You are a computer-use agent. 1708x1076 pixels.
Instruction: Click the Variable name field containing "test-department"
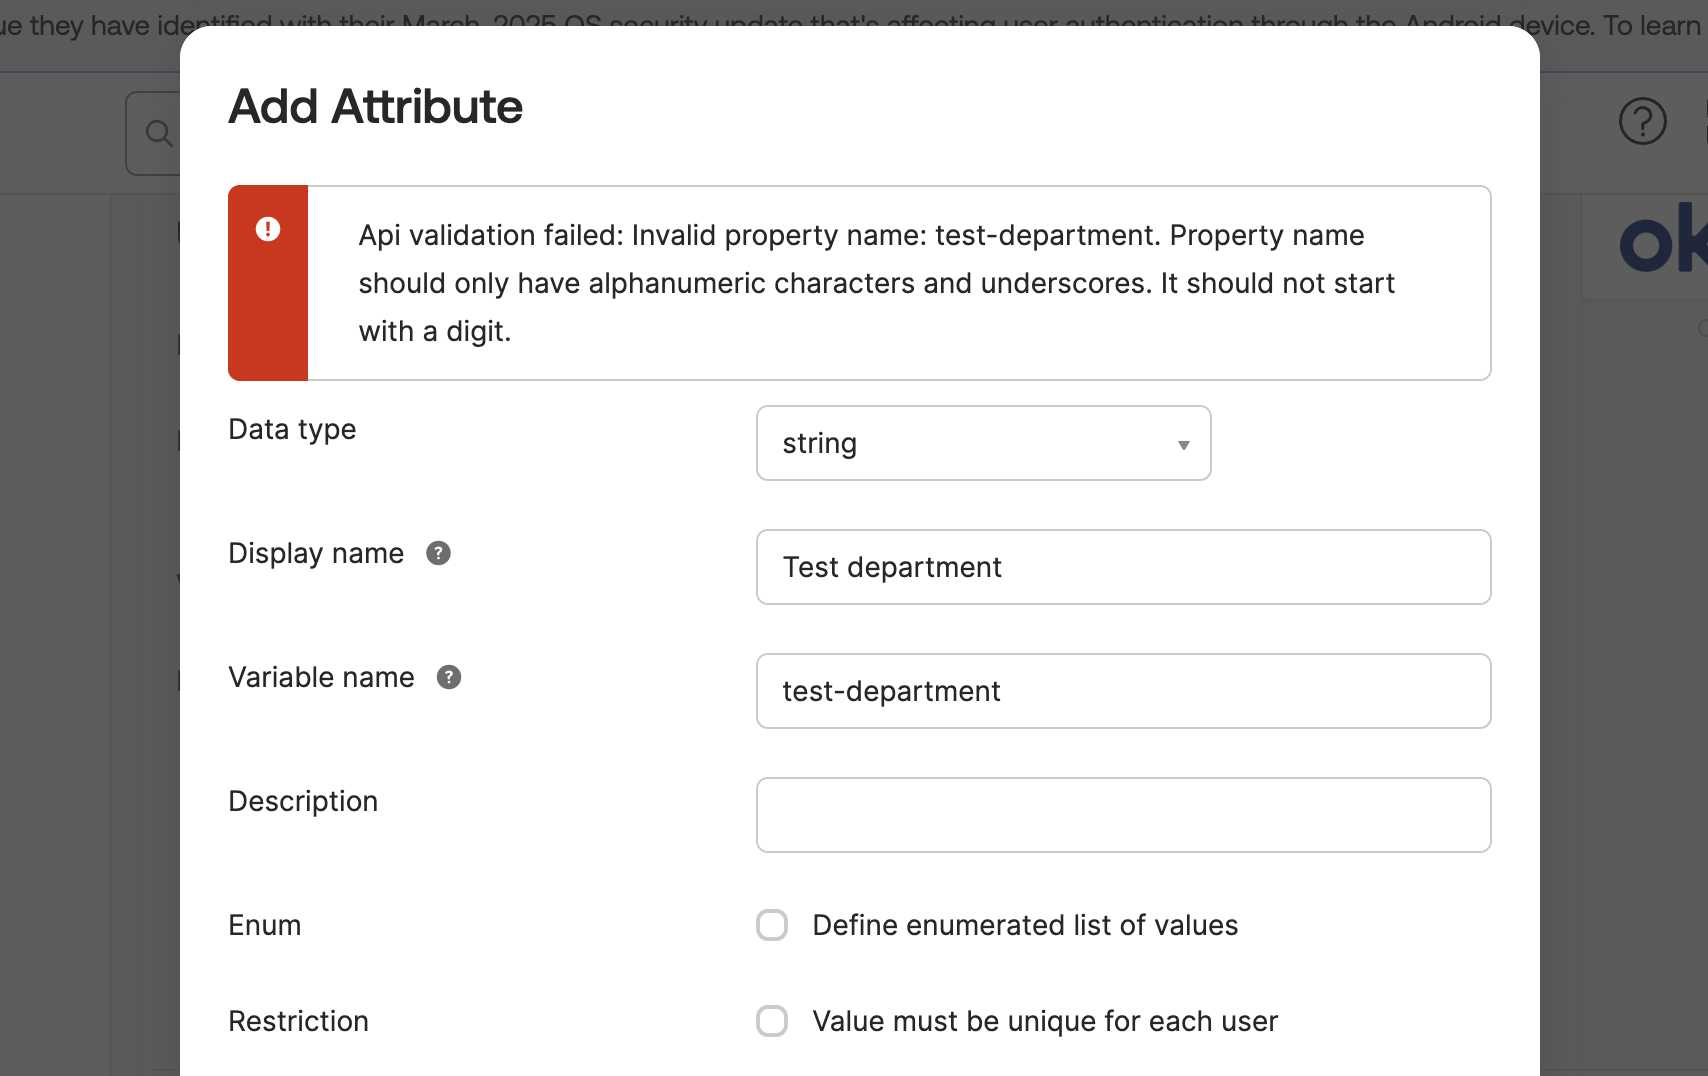(x=1123, y=691)
